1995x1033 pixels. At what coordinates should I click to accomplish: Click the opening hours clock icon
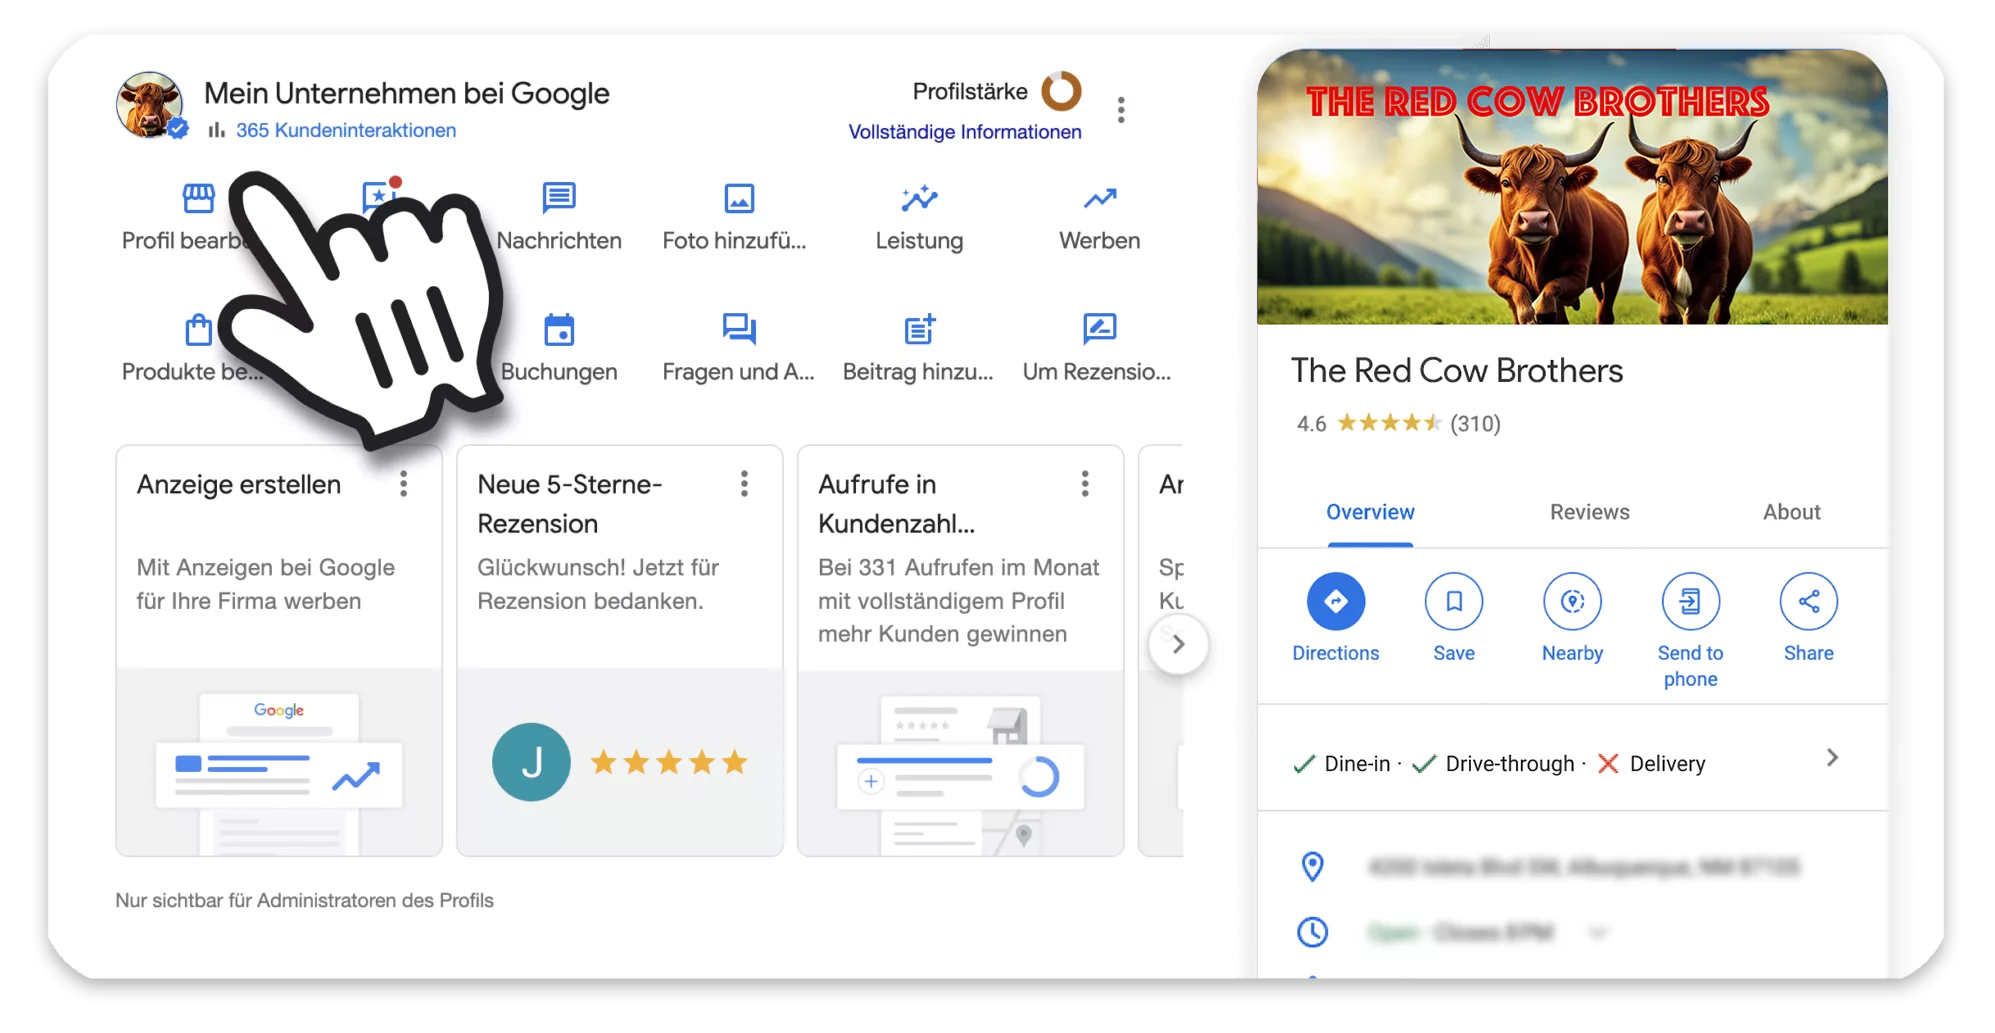tap(1312, 932)
